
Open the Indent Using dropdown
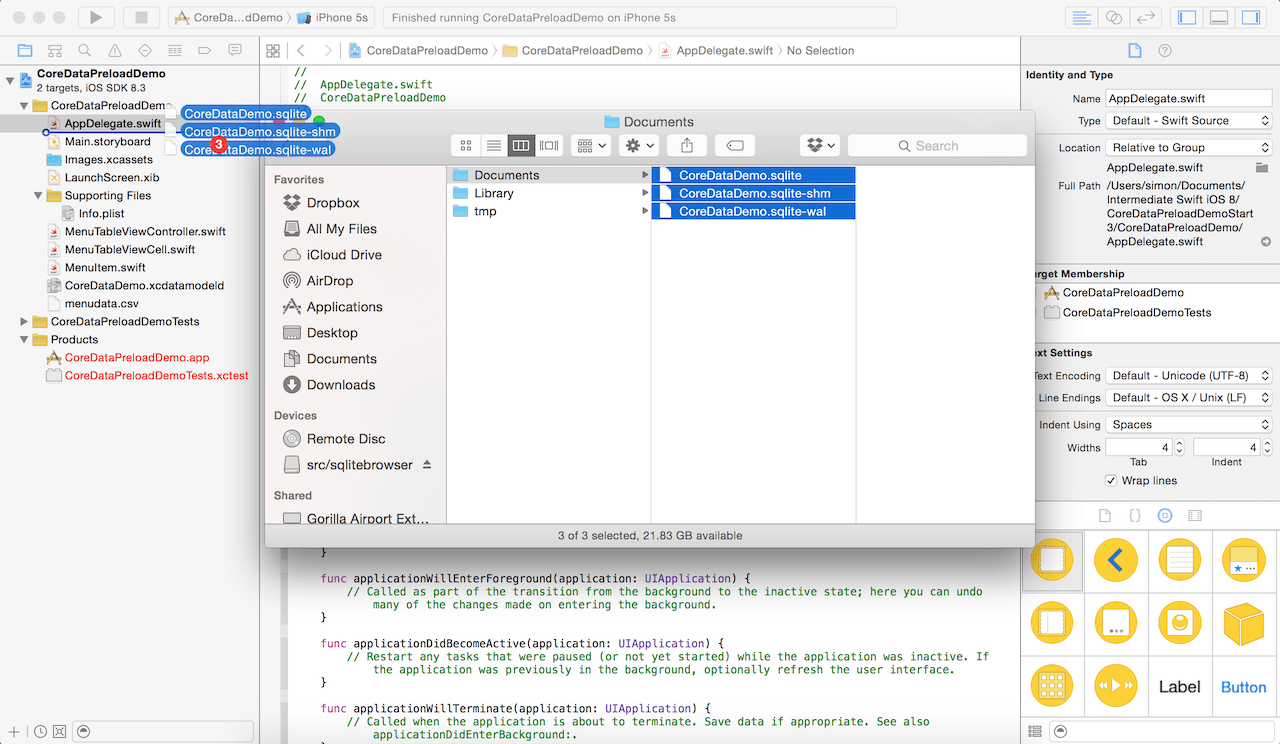tap(1190, 425)
